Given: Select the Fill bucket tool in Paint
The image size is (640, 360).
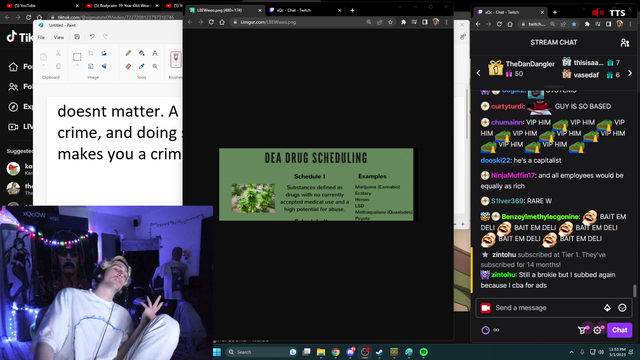Looking at the screenshot, I should 142,53.
